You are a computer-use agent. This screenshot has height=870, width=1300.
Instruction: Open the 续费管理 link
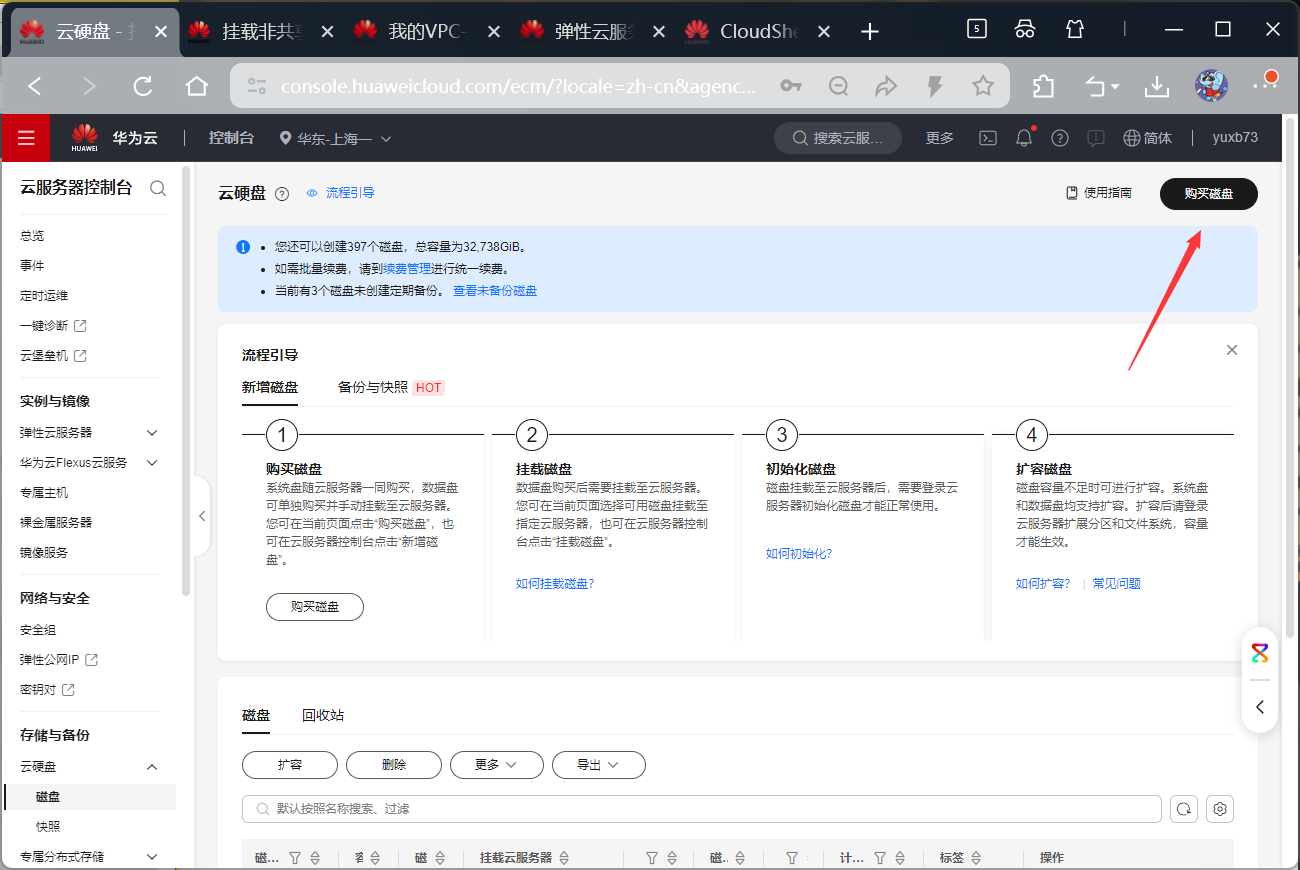click(407, 269)
